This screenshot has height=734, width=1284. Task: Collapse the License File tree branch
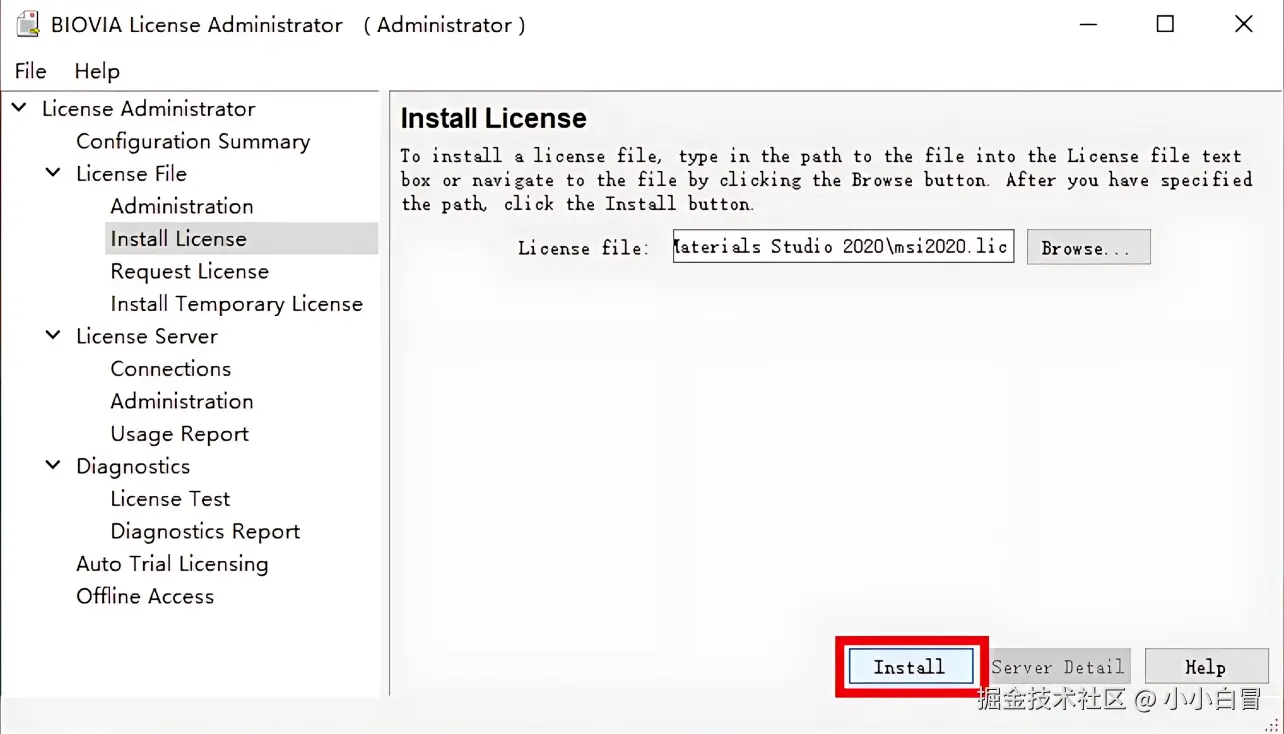[x=53, y=172]
